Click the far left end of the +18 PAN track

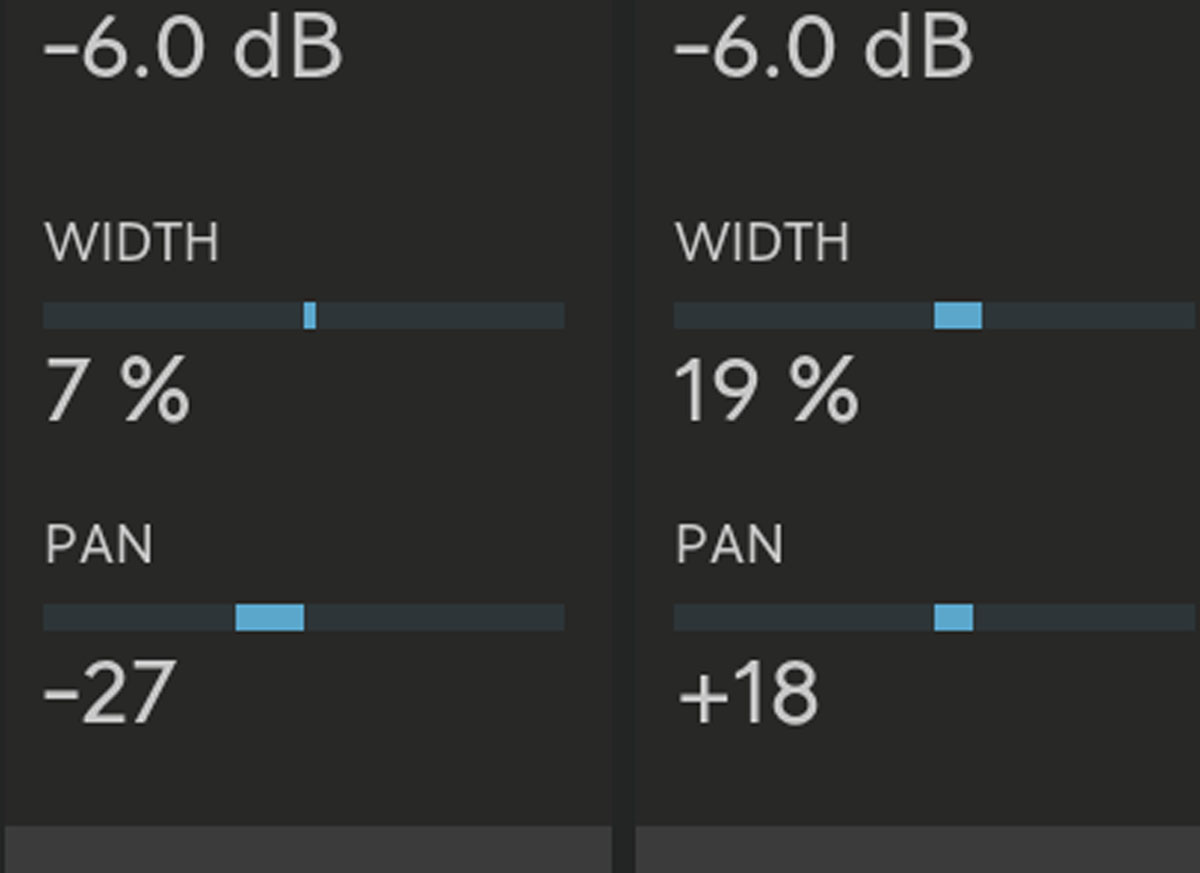point(681,618)
